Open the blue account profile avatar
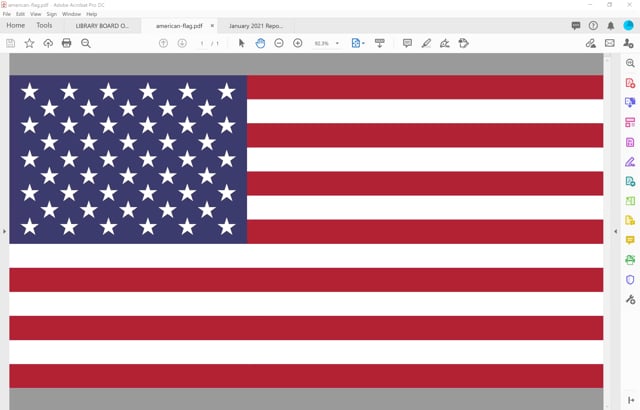Viewport: 640px width, 410px height. click(628, 25)
